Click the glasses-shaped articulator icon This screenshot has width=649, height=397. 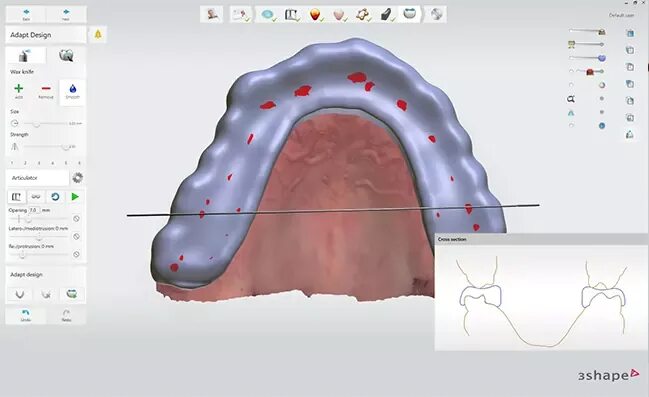point(36,197)
